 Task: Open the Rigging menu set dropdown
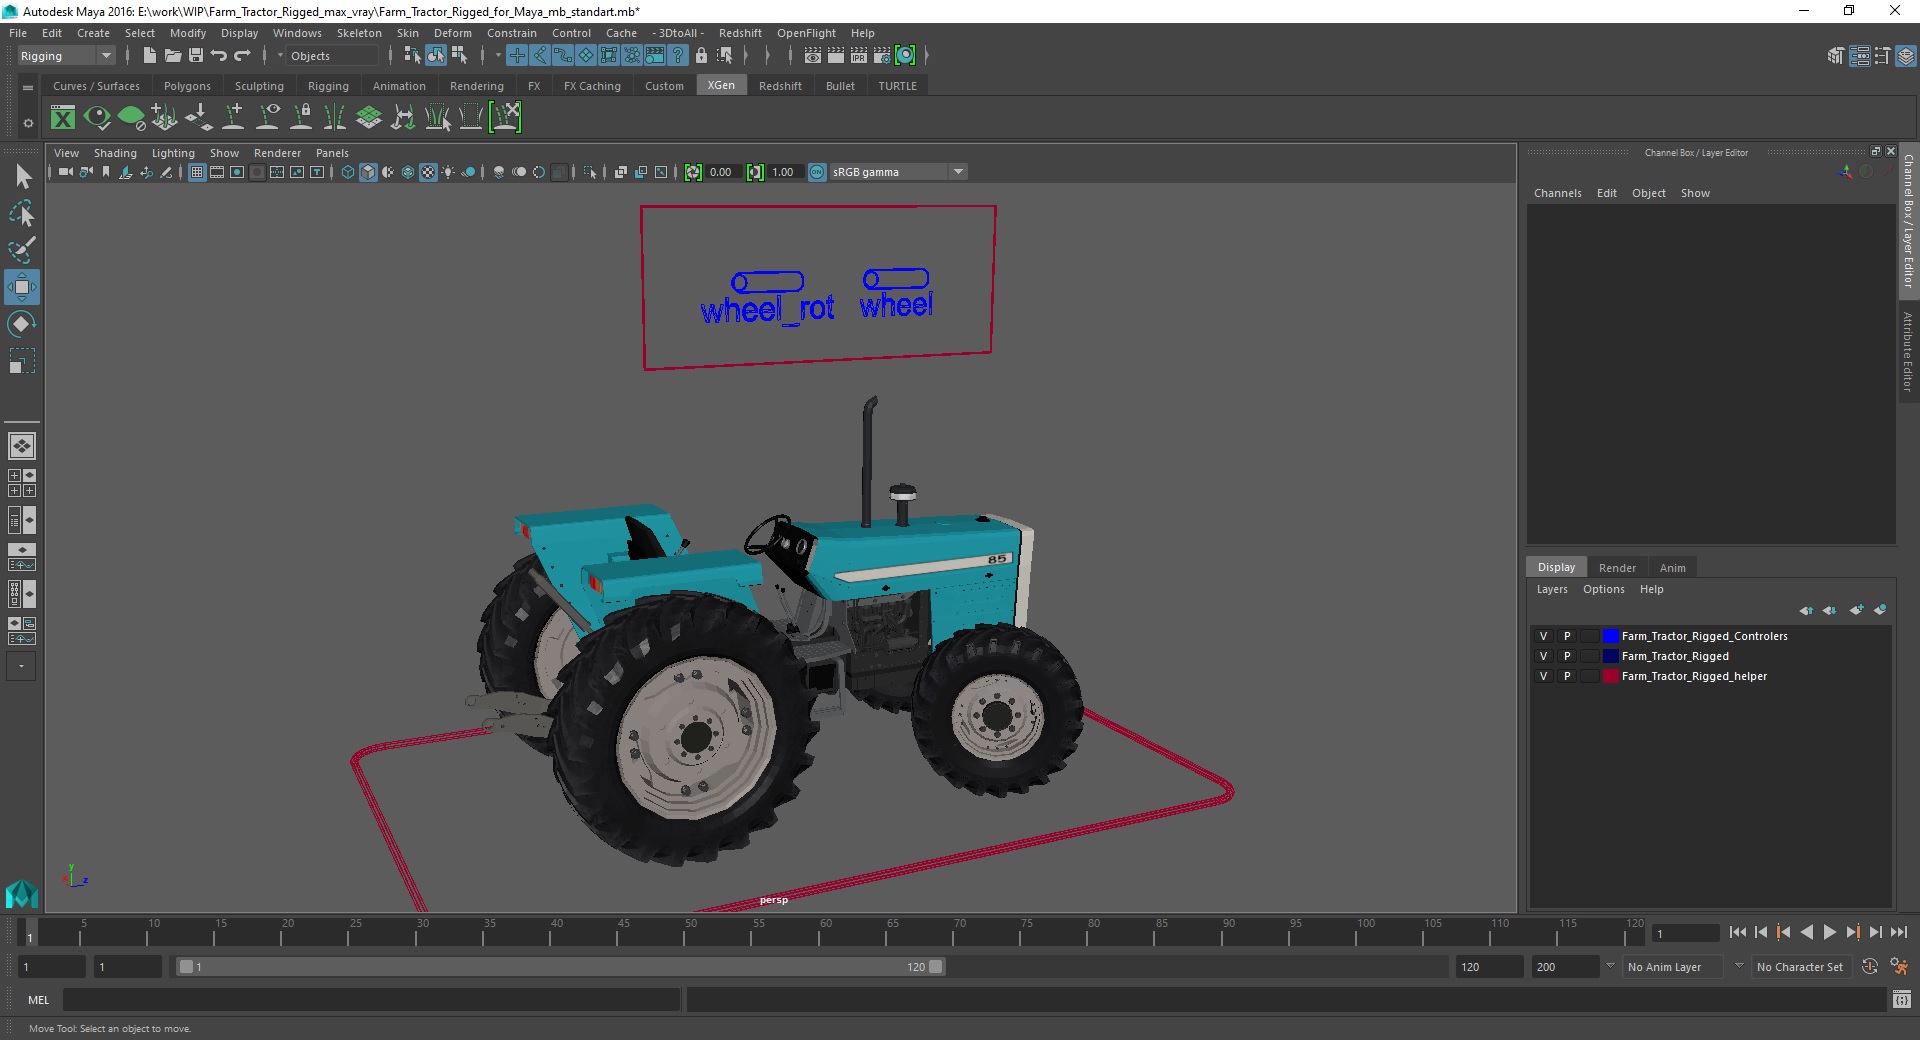[x=66, y=56]
